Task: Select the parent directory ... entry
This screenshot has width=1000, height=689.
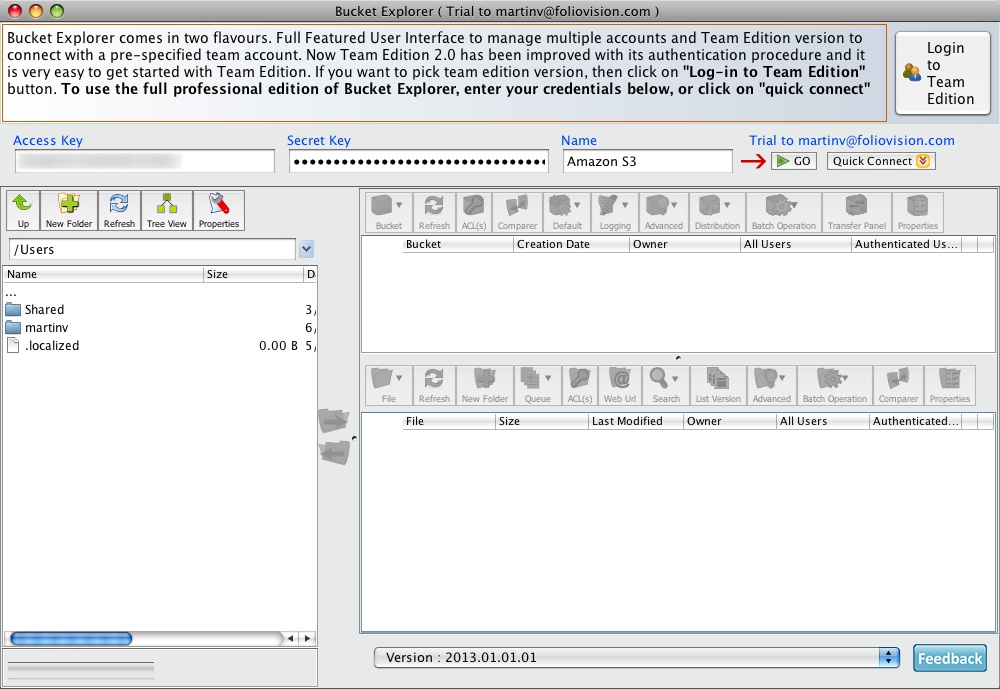Action: (x=160, y=292)
